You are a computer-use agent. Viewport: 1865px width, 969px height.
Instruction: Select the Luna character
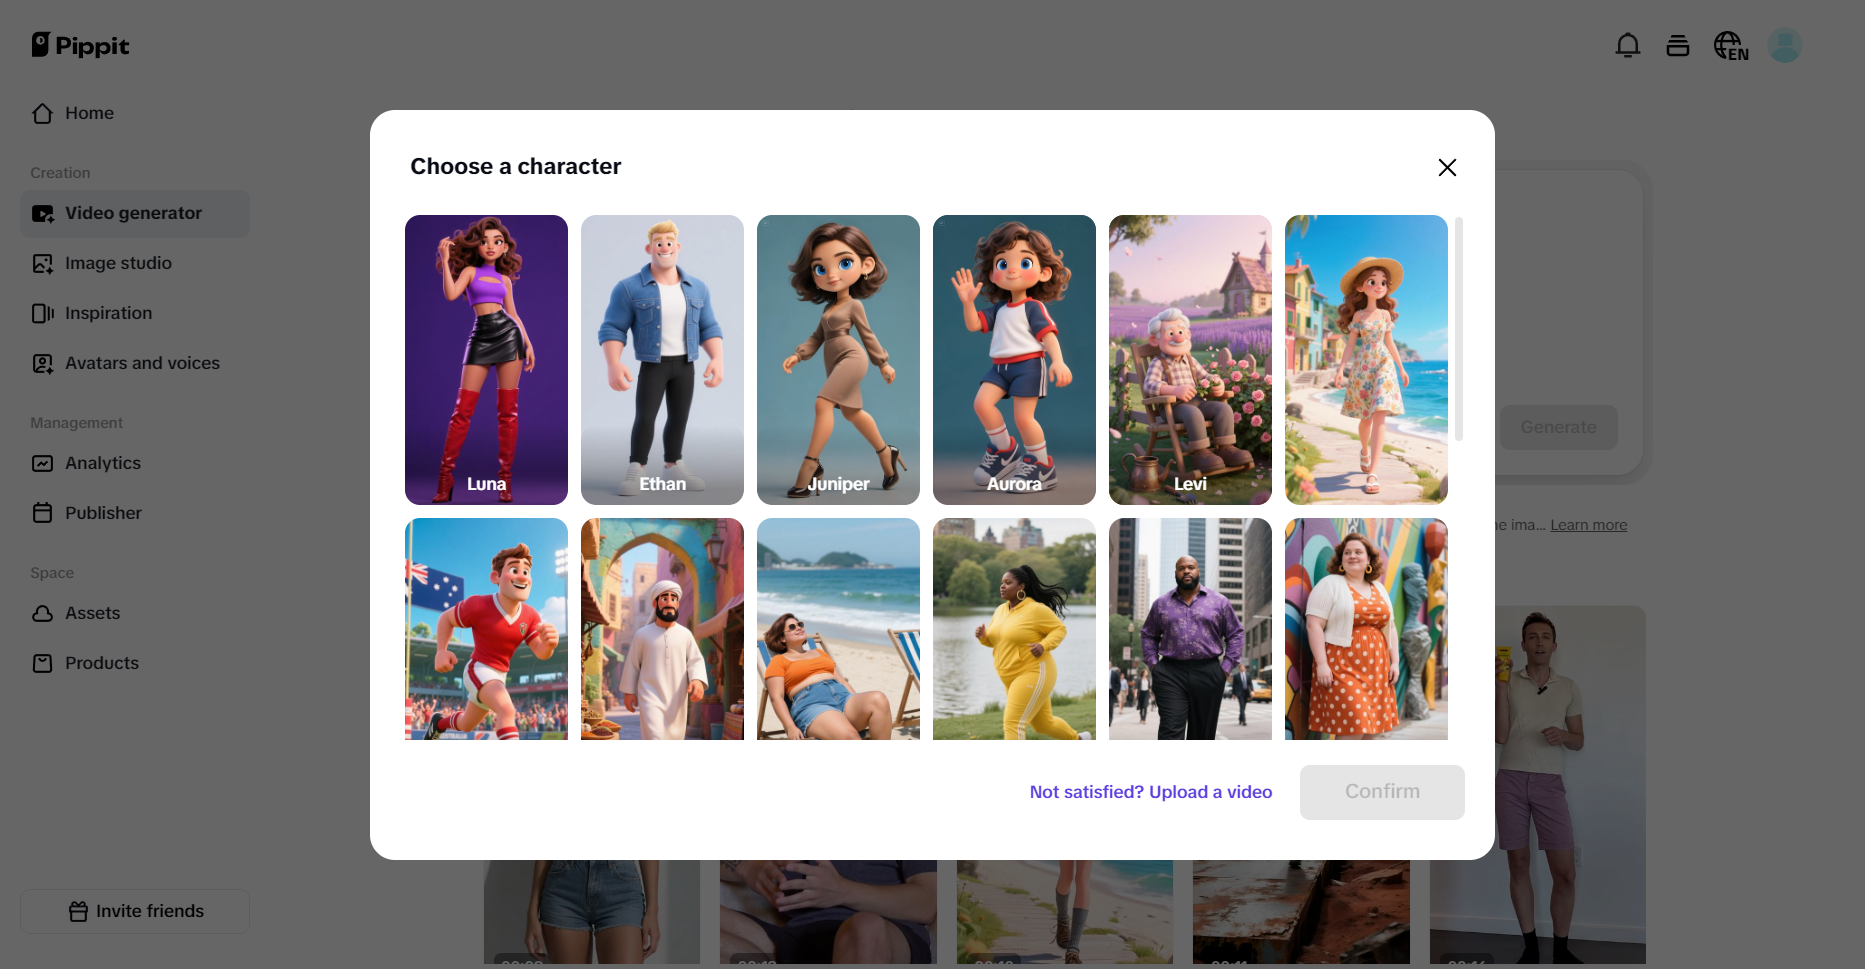486,360
